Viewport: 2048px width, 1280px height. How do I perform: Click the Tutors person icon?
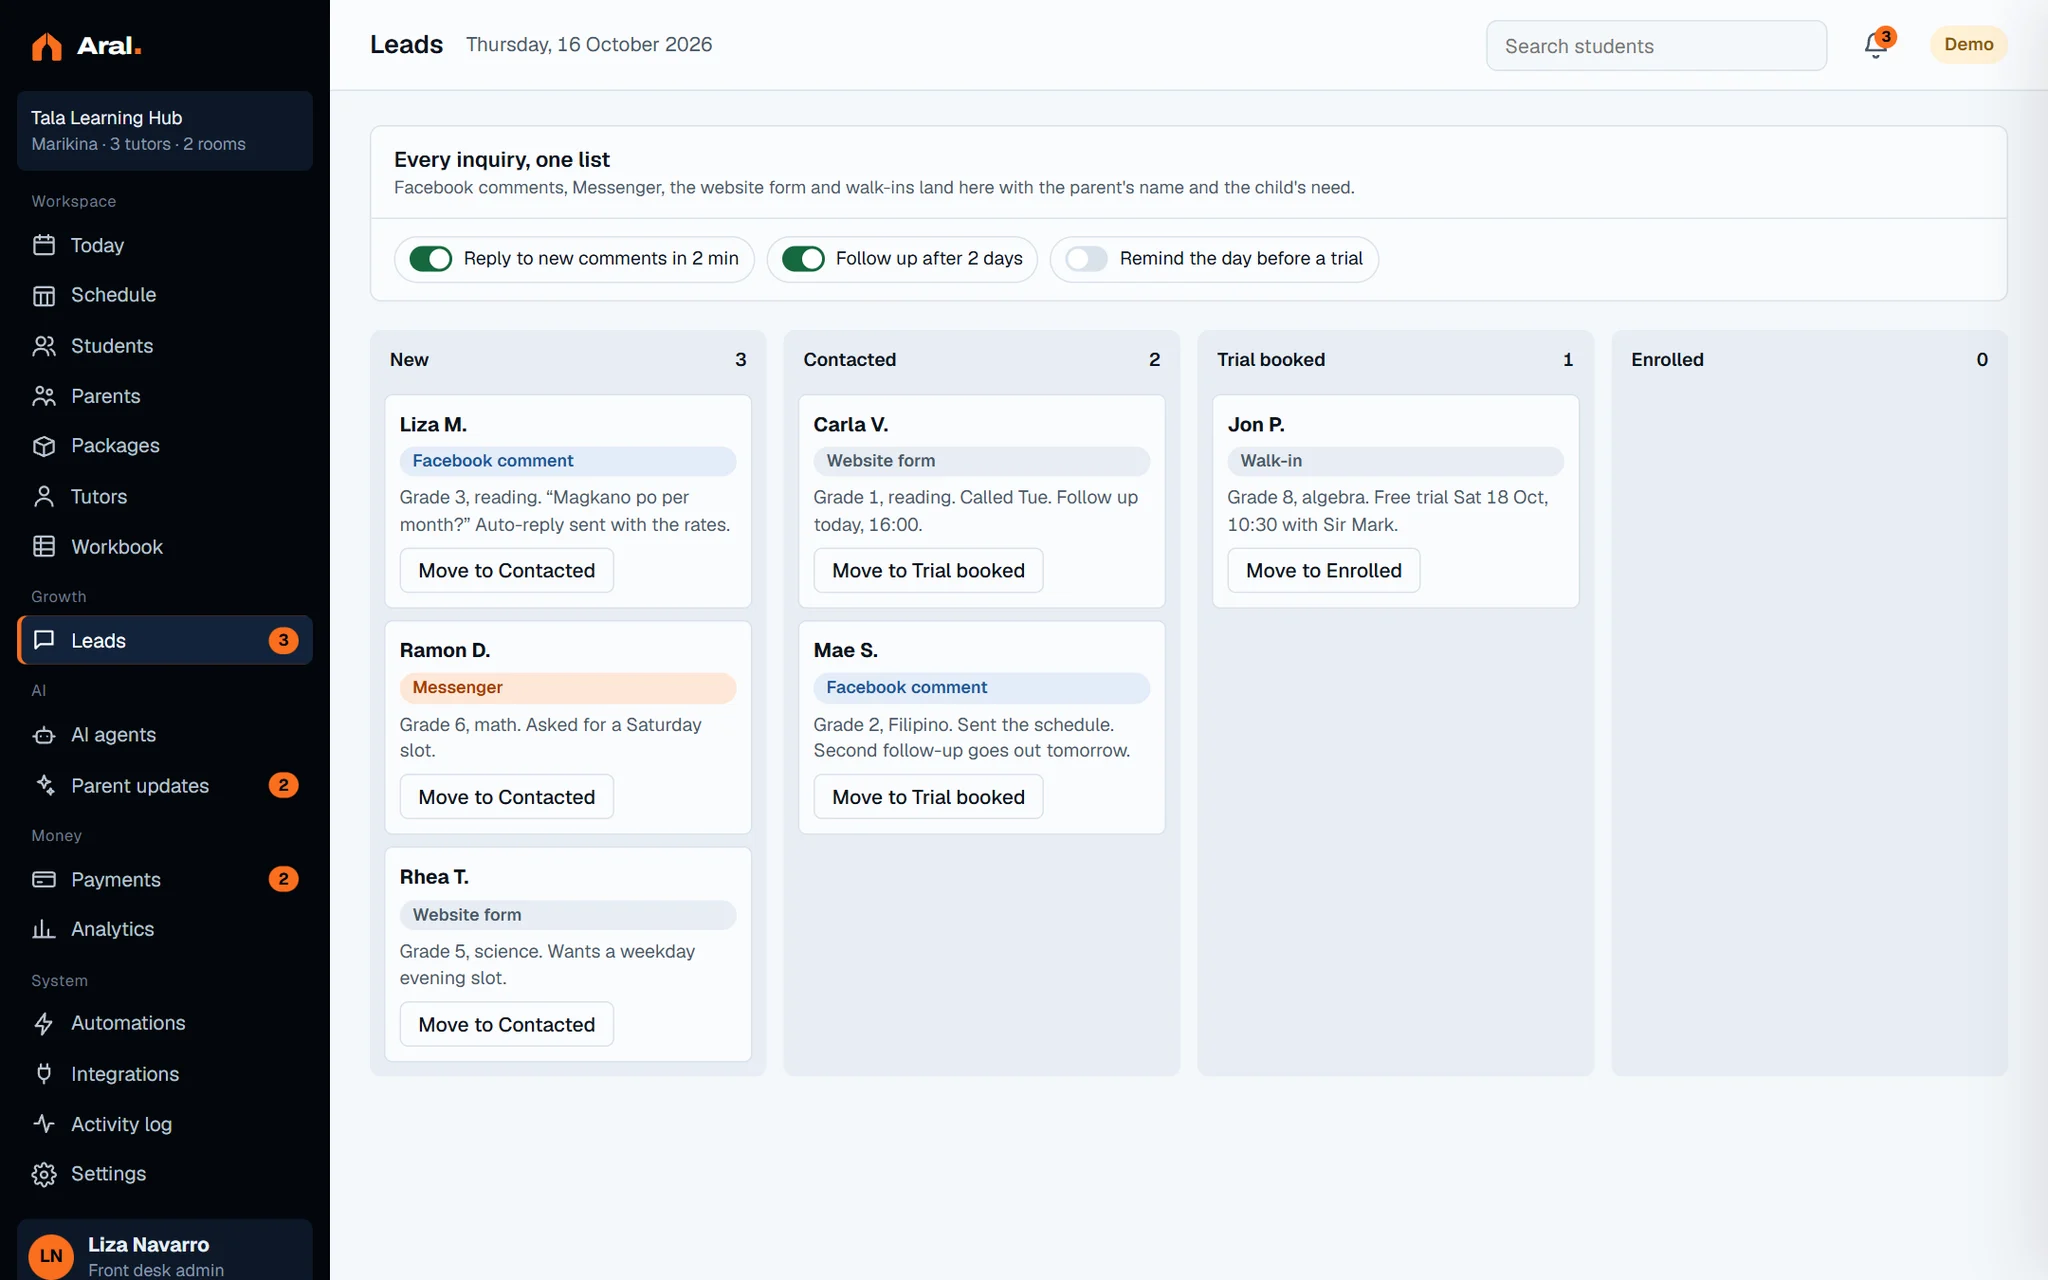44,496
